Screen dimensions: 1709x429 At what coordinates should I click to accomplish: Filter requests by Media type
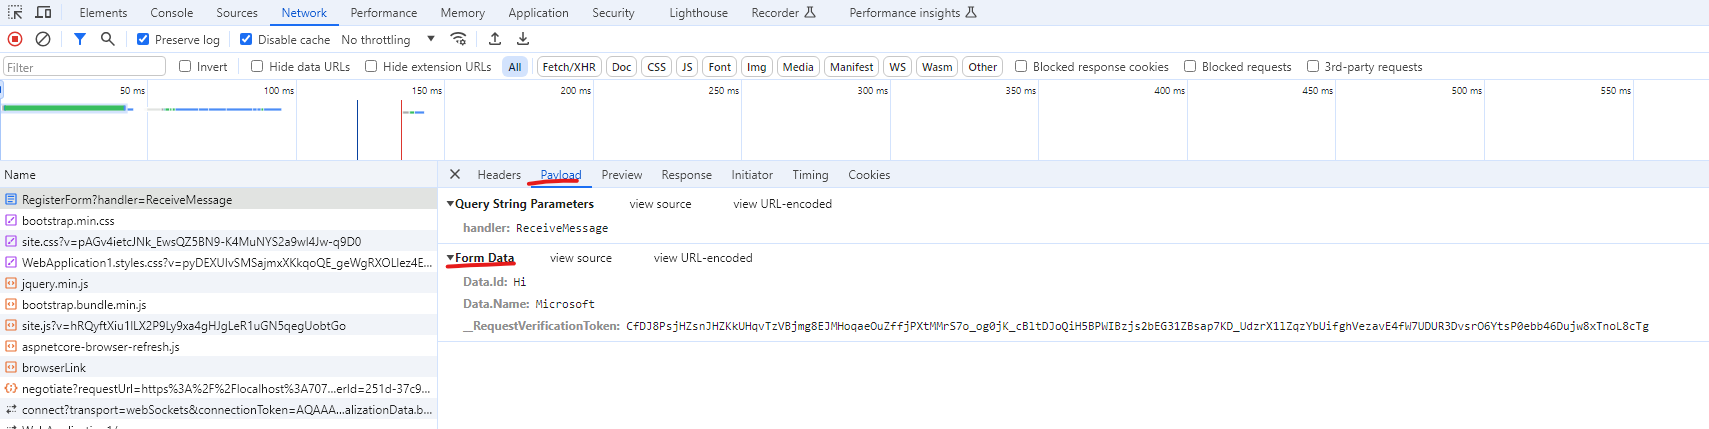[x=798, y=67]
